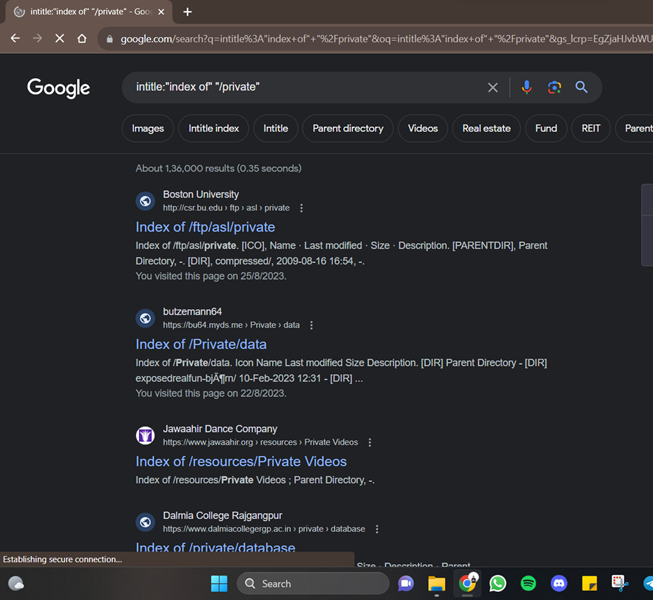Viewport: 653px width, 600px height.
Task: Open Sticky Notes from the taskbar
Action: [589, 583]
